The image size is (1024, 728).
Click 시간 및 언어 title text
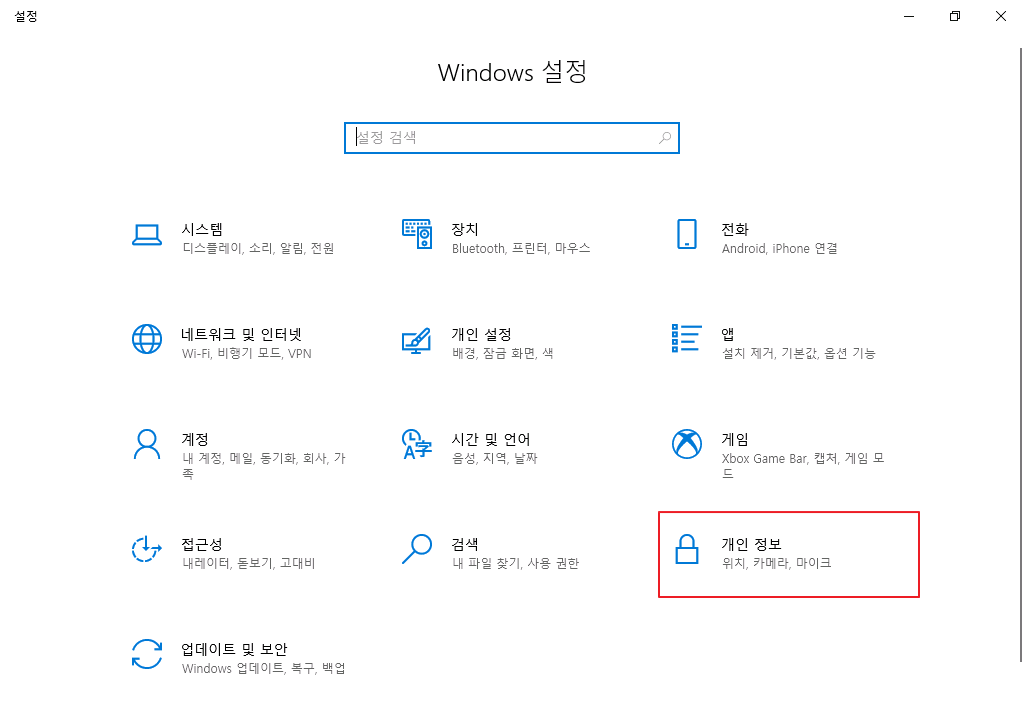[x=491, y=439]
